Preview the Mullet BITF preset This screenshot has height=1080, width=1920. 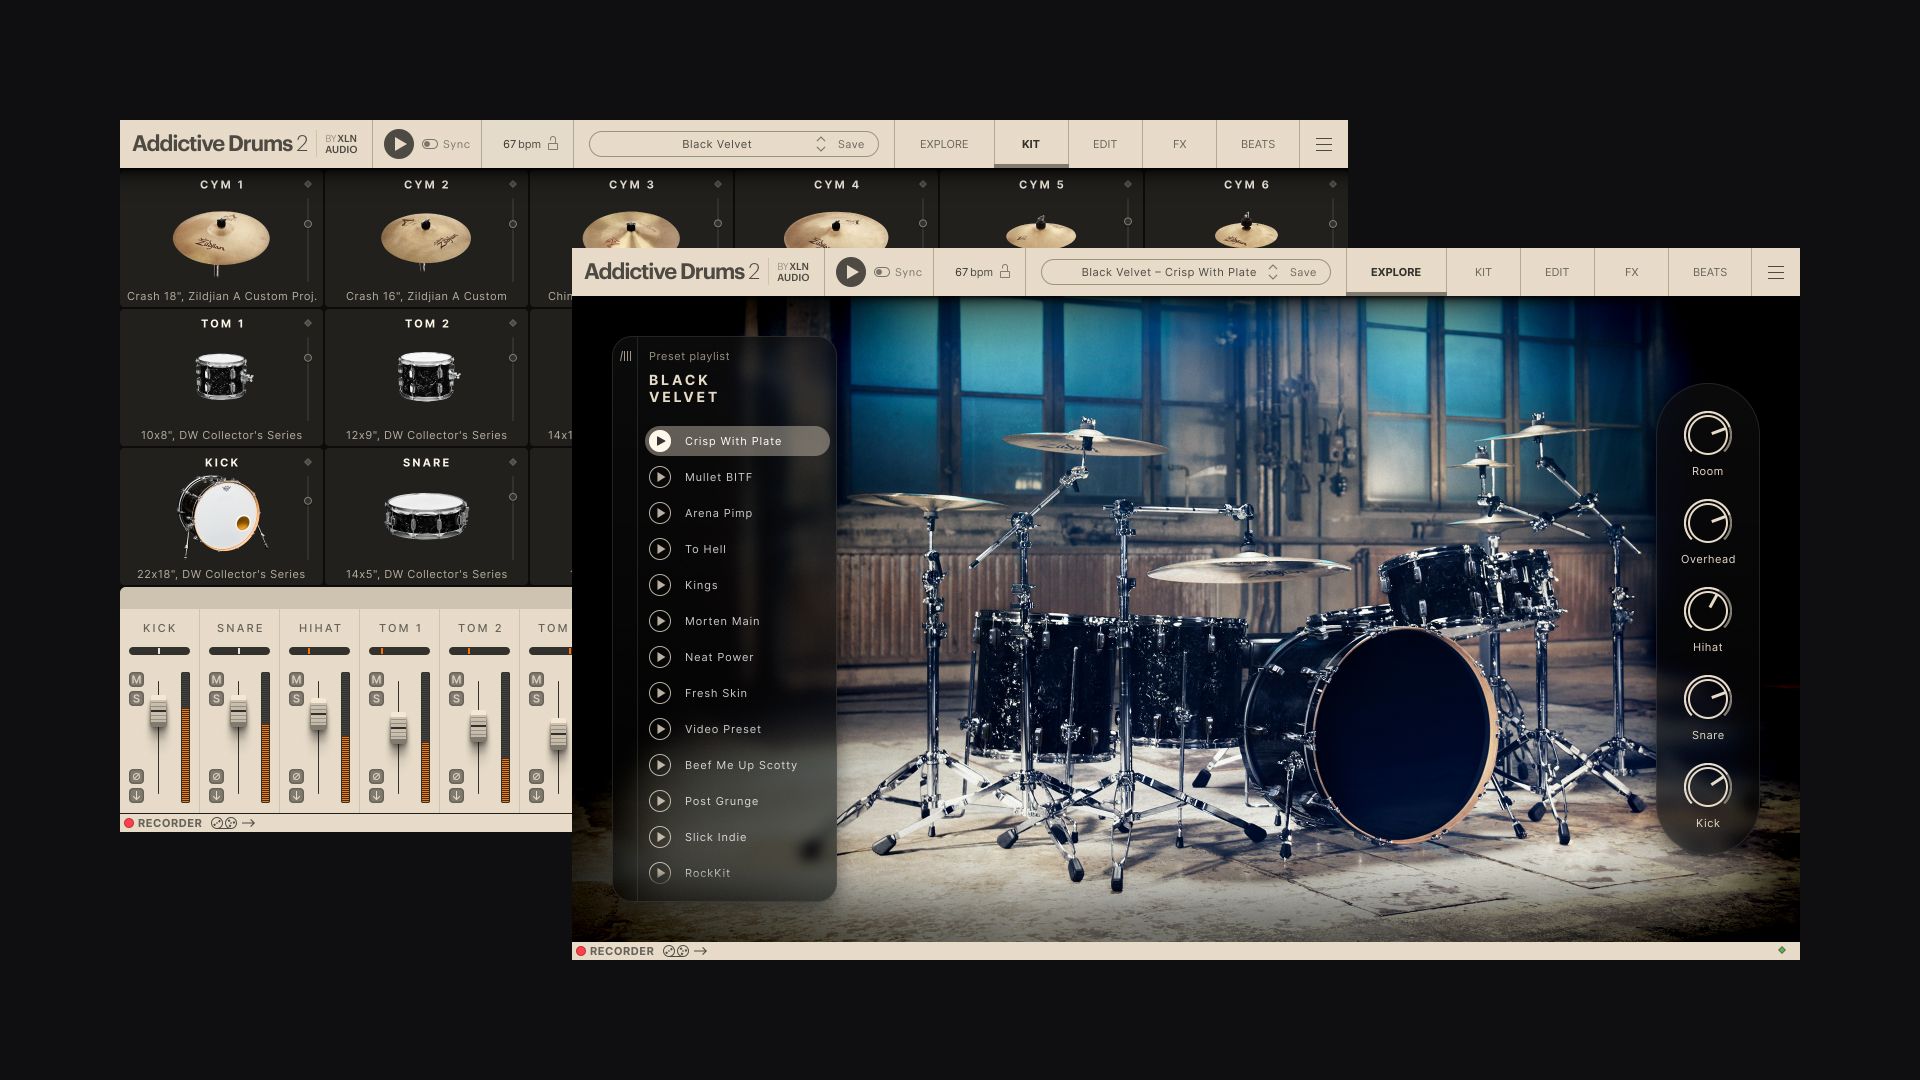pos(660,477)
